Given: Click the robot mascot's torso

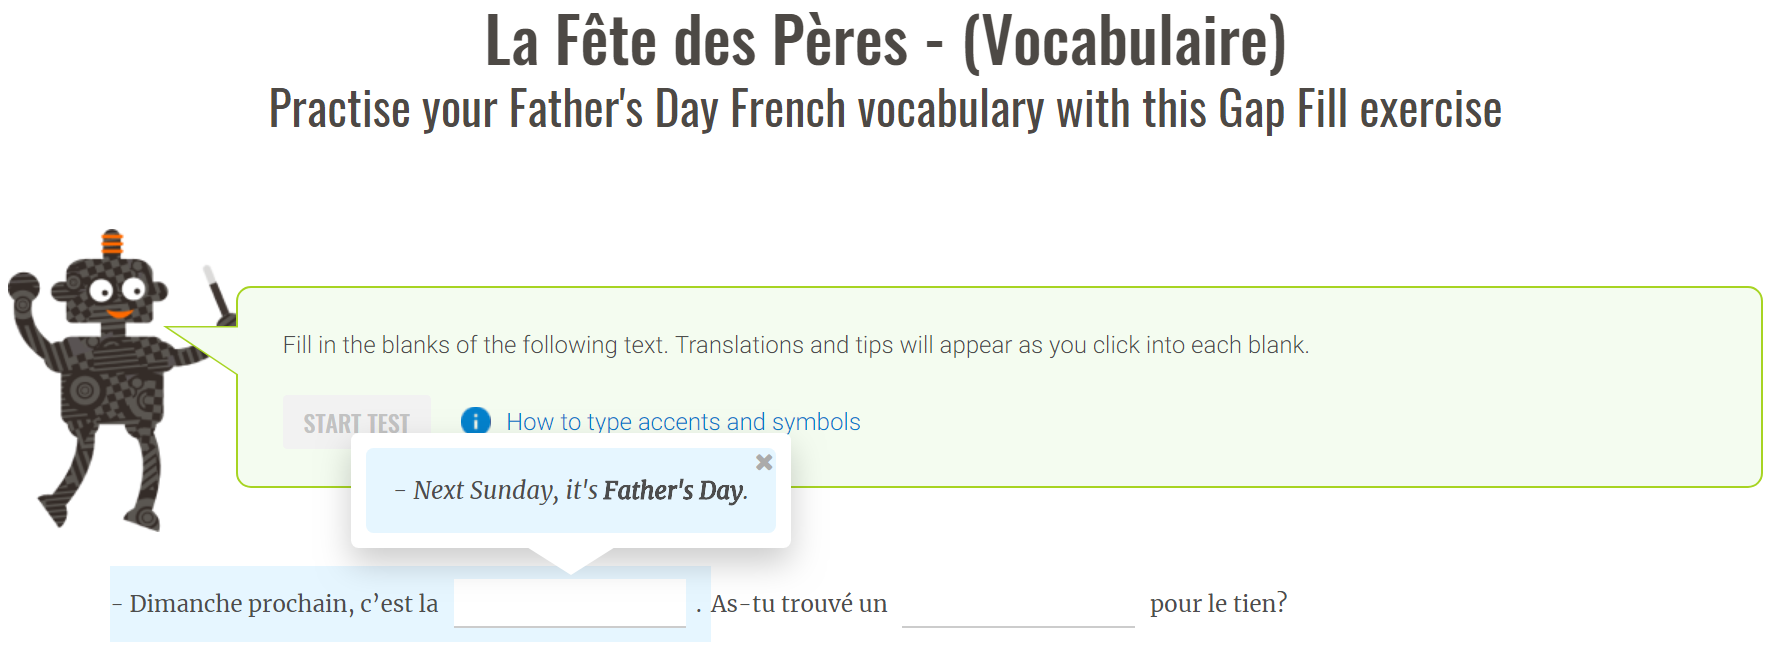Looking at the screenshot, I should 110,385.
